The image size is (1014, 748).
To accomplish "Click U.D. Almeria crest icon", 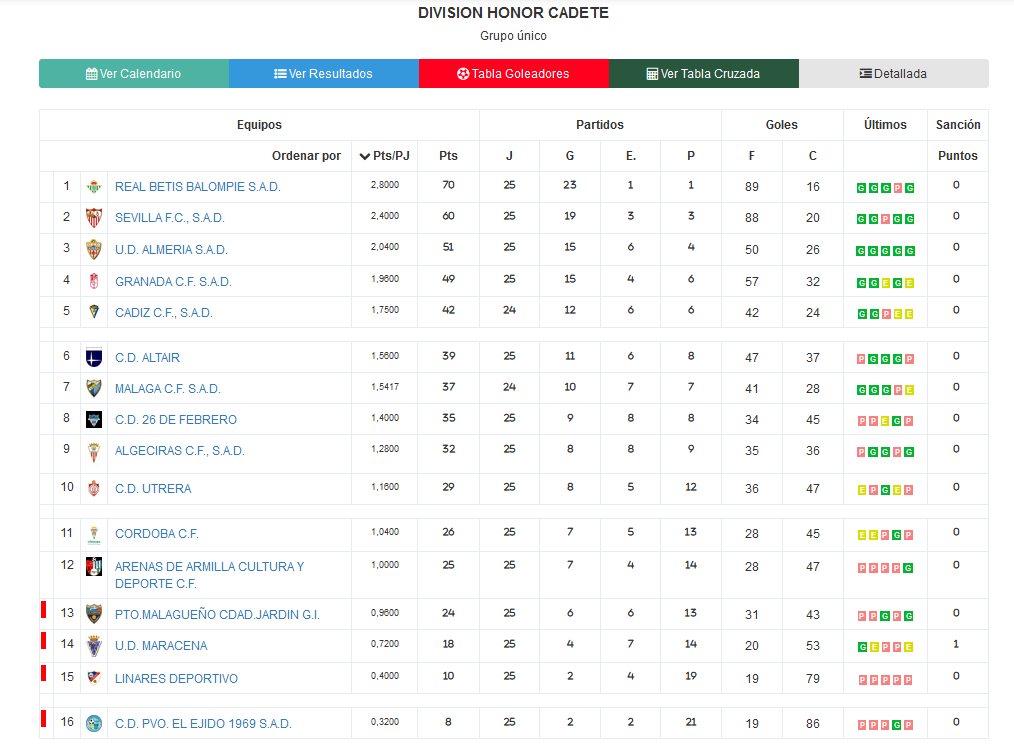I will pyautogui.click(x=94, y=250).
